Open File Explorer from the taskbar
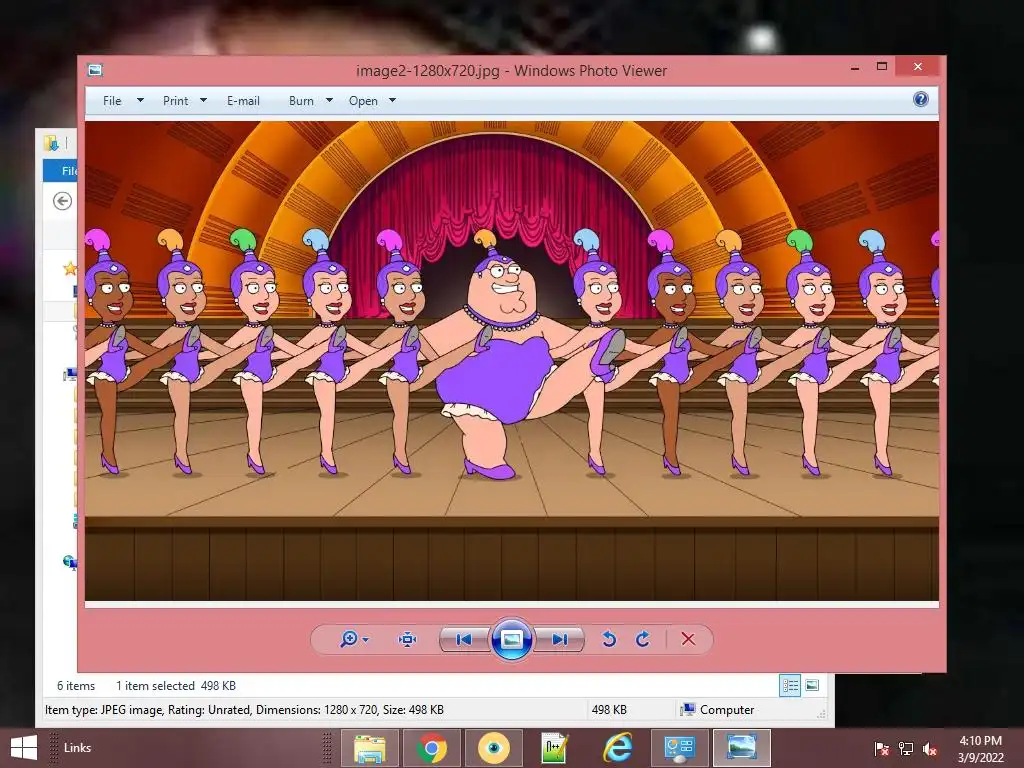This screenshot has height=768, width=1024. 370,748
